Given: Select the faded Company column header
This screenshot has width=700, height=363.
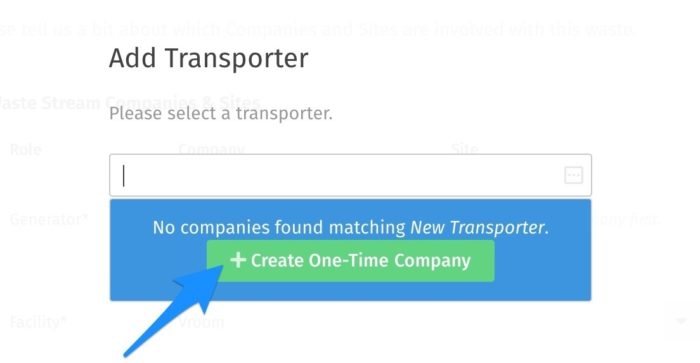Looking at the screenshot, I should pos(211,149).
